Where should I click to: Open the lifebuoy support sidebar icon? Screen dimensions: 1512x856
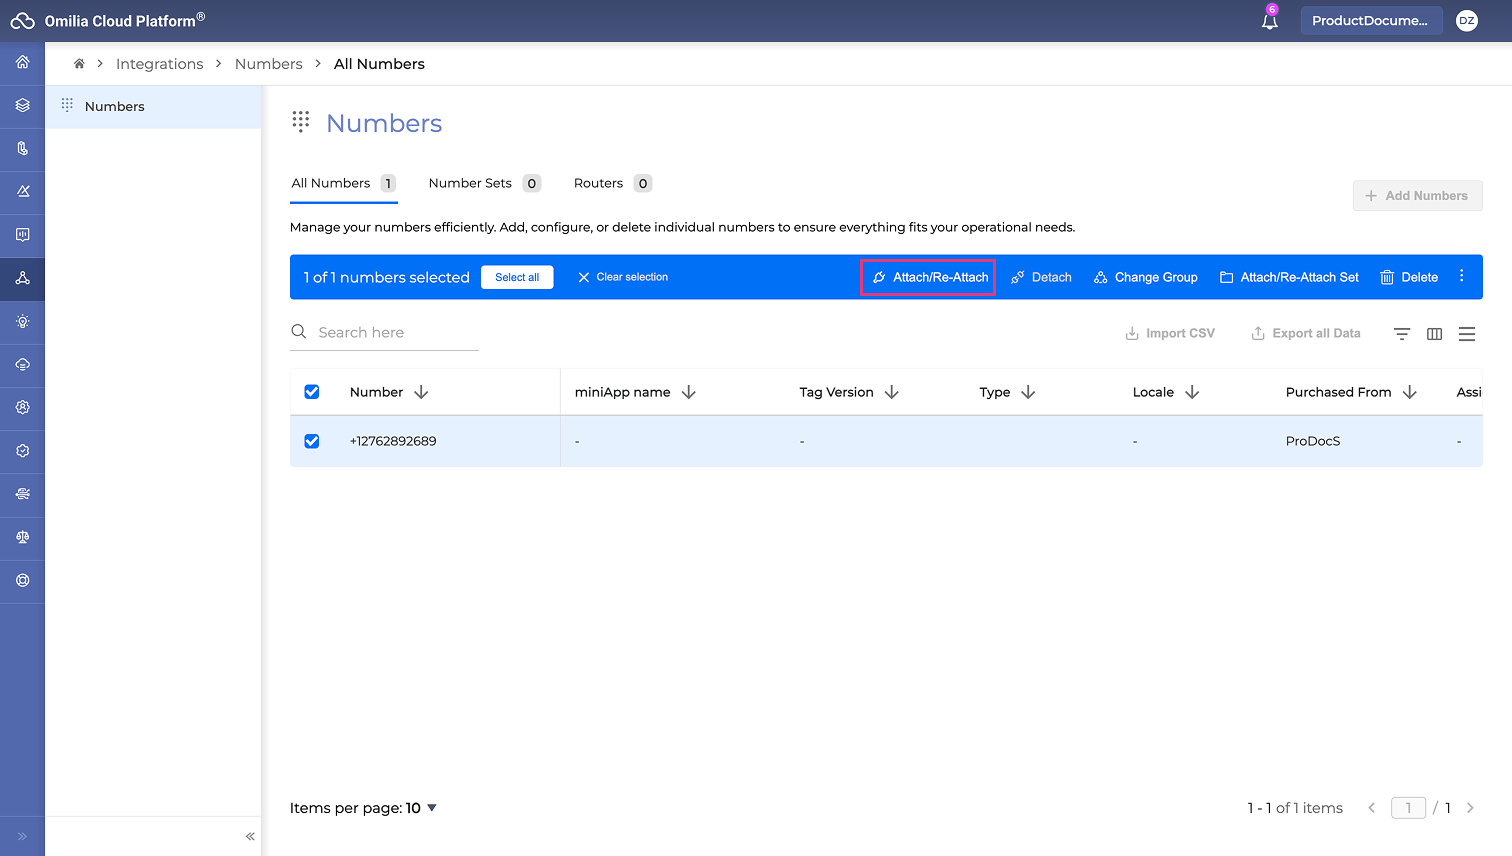coord(22,580)
